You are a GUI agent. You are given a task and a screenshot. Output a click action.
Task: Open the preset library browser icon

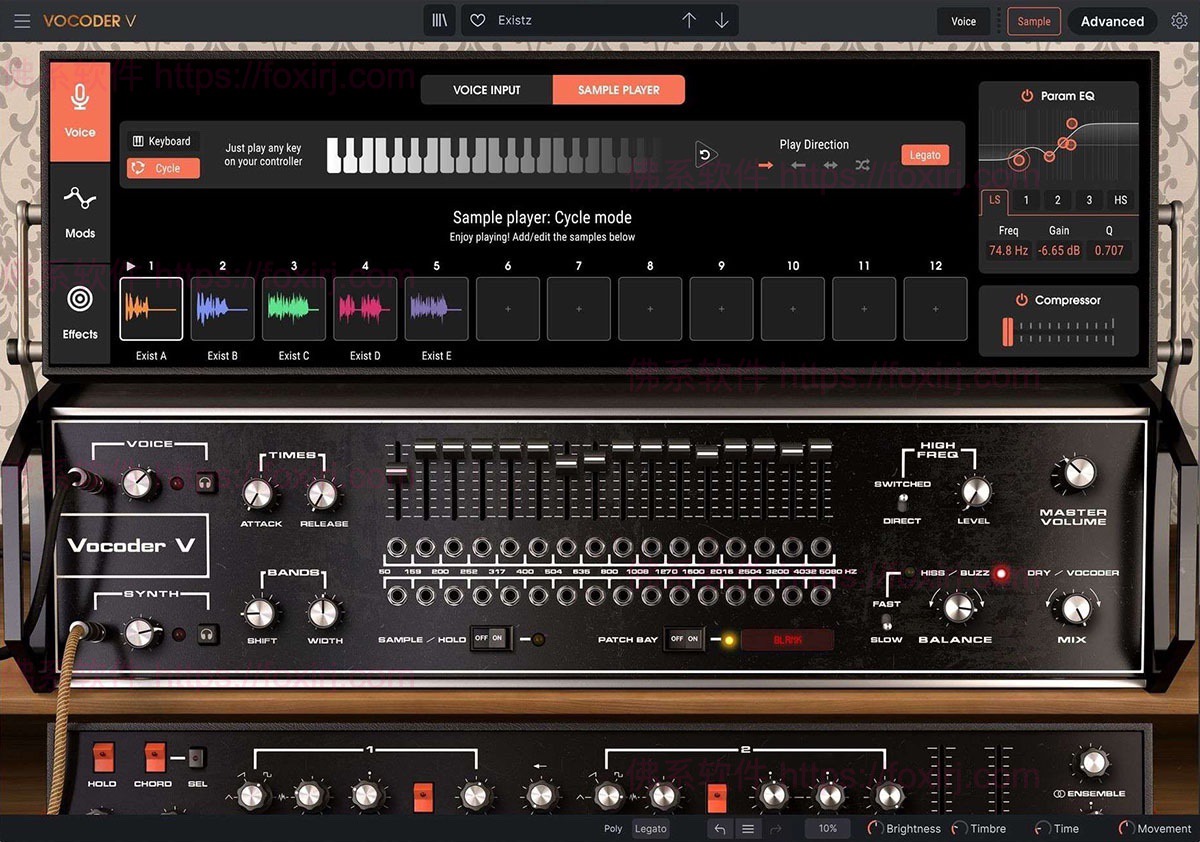tap(439, 19)
